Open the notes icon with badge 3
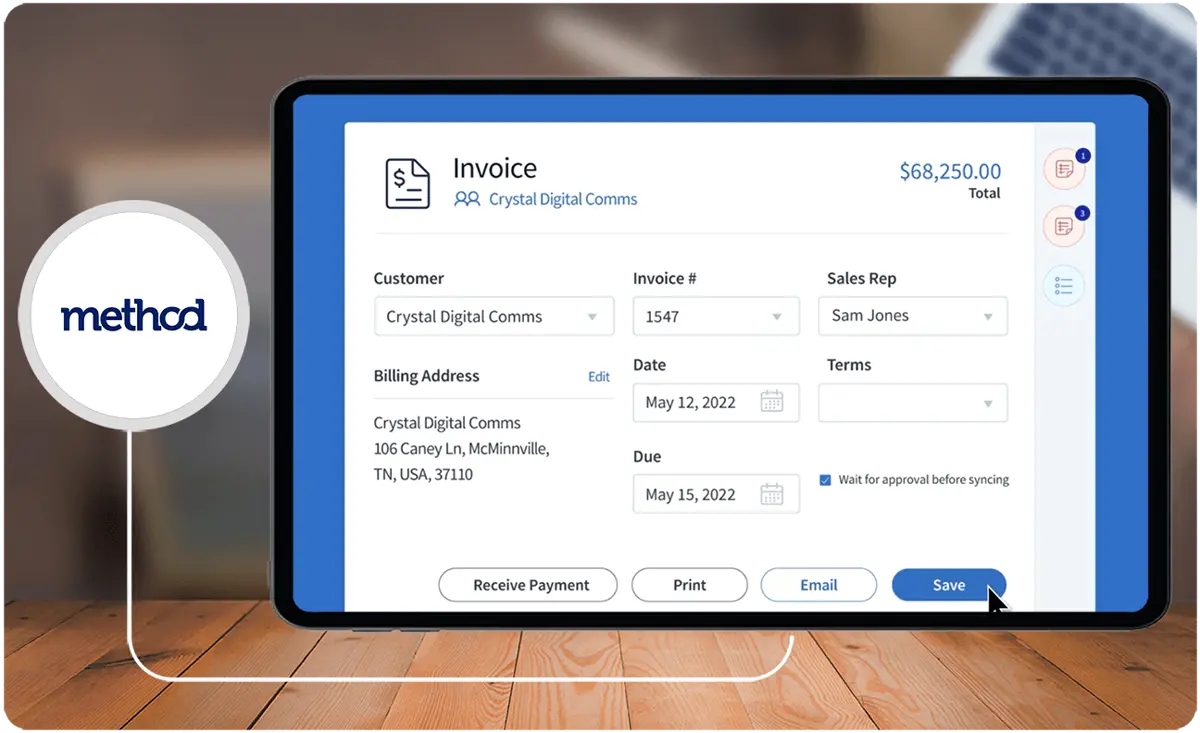The image size is (1200, 733). pyautogui.click(x=1064, y=227)
